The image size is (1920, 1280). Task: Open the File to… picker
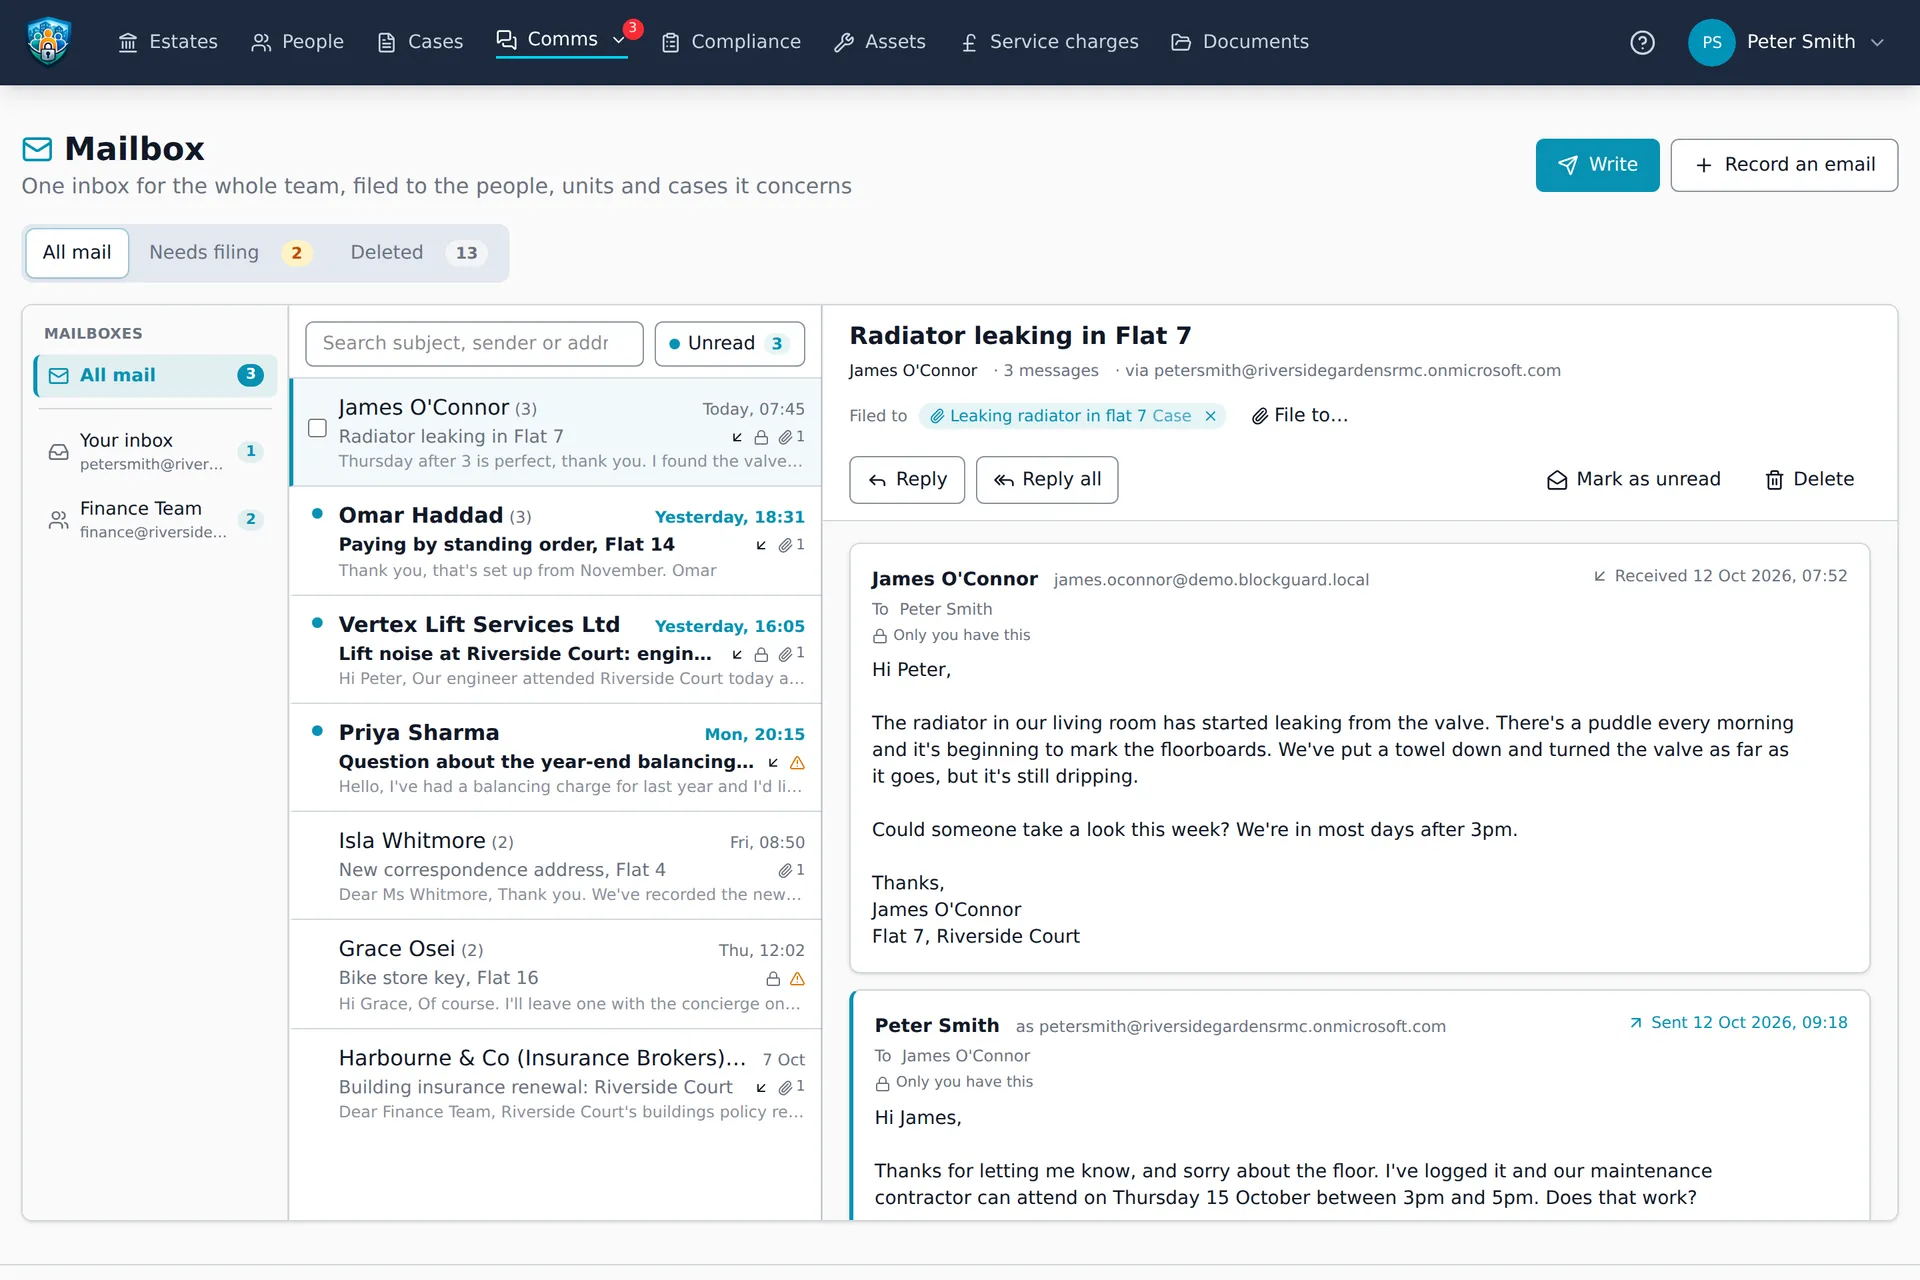tap(1299, 415)
